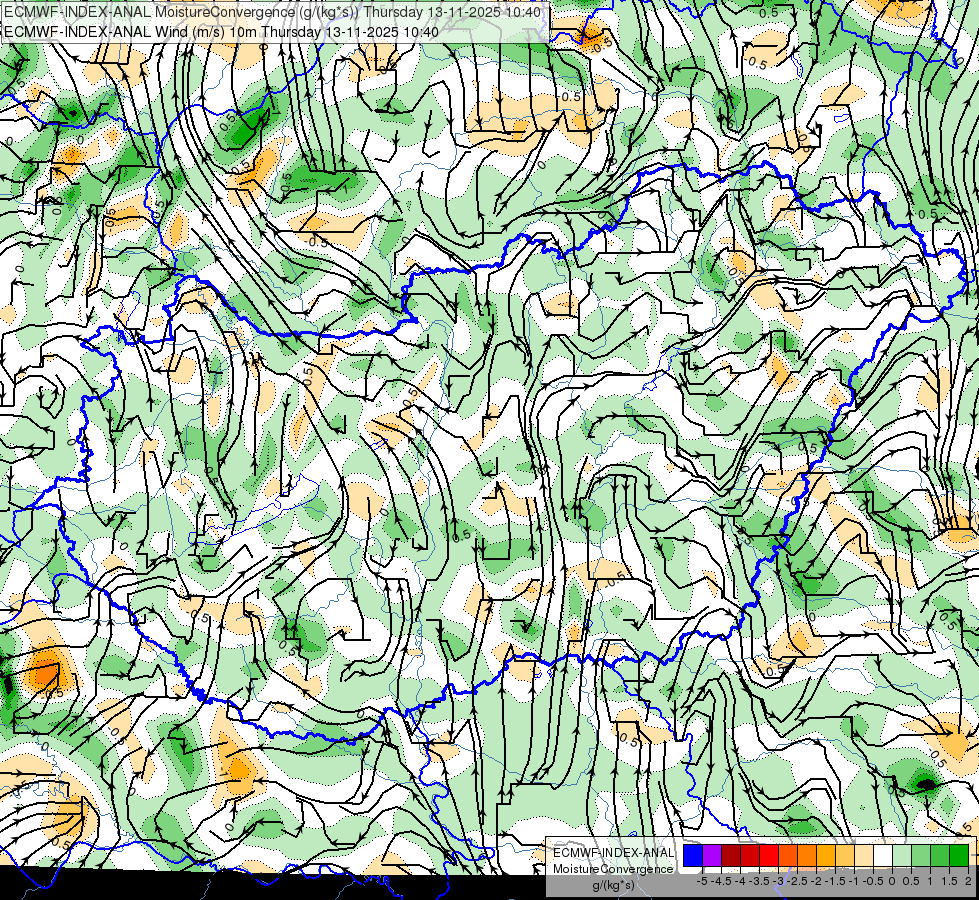
Task: Click the Wind (m/s) 10m title line
Action: click(221, 32)
